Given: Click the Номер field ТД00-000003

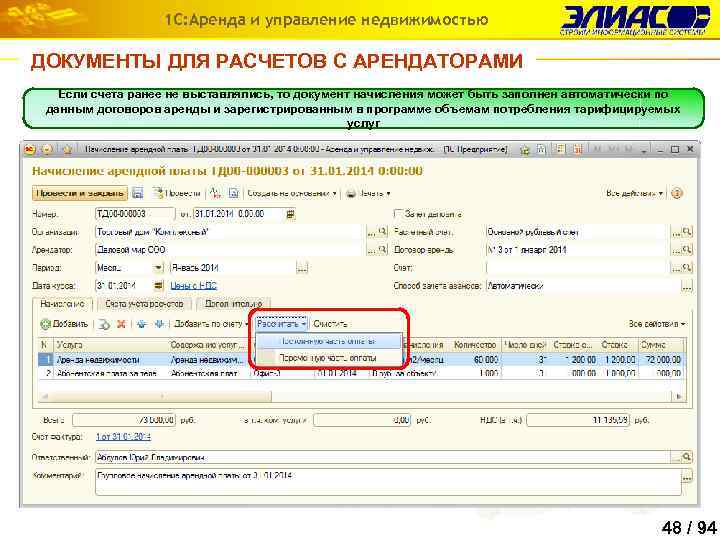Looking at the screenshot, I should tap(135, 214).
